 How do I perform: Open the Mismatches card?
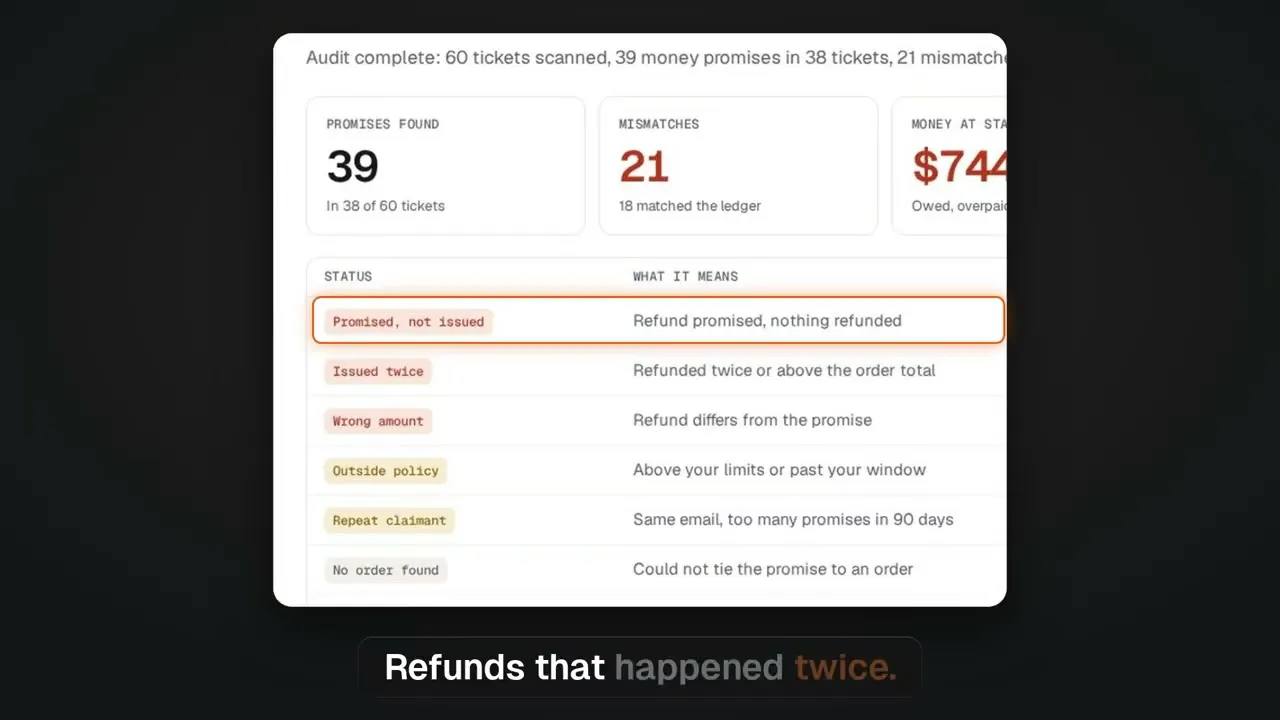pyautogui.click(x=738, y=166)
